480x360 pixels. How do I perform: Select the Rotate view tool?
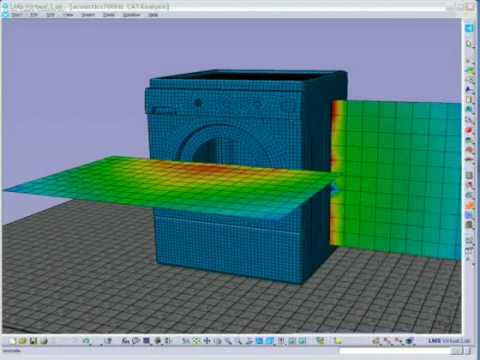(218, 341)
